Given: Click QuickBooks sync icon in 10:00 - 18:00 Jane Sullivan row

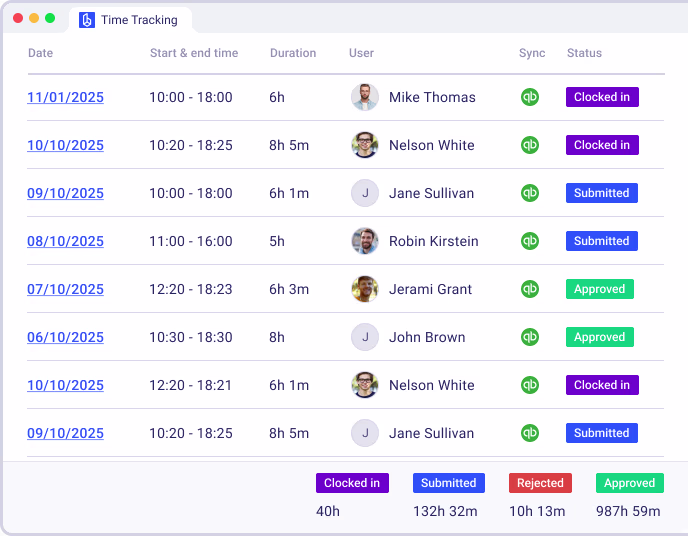Looking at the screenshot, I should pyautogui.click(x=530, y=193).
